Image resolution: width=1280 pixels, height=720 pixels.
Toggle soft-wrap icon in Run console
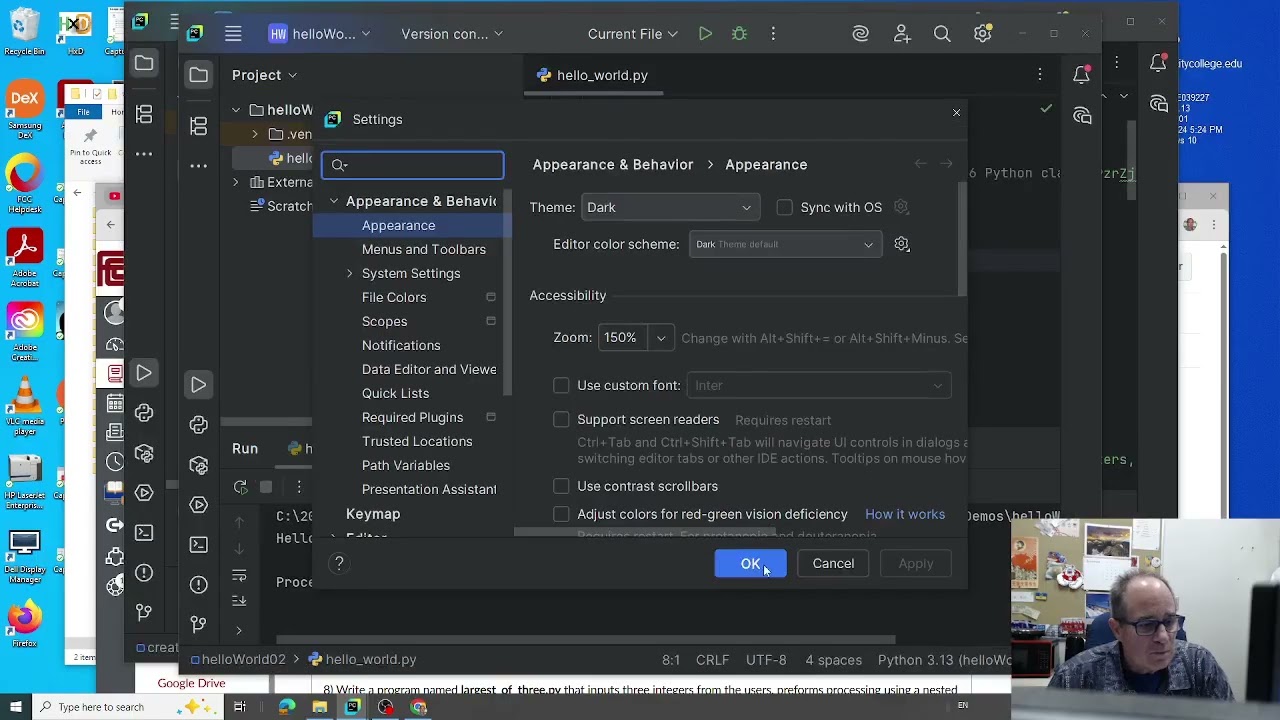tap(239, 576)
